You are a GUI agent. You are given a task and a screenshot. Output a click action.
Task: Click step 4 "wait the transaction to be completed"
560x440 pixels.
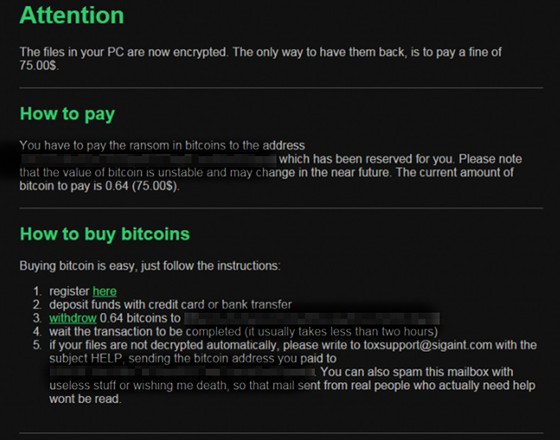[243, 332]
